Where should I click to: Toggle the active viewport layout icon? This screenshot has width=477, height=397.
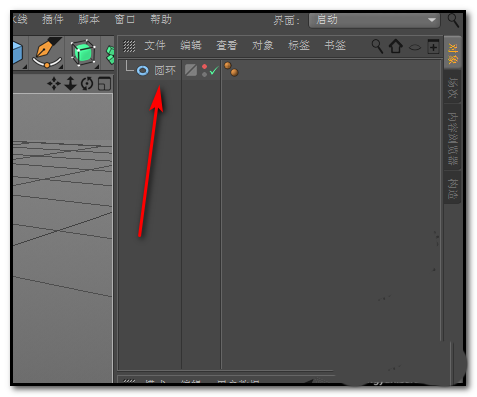tap(104, 84)
